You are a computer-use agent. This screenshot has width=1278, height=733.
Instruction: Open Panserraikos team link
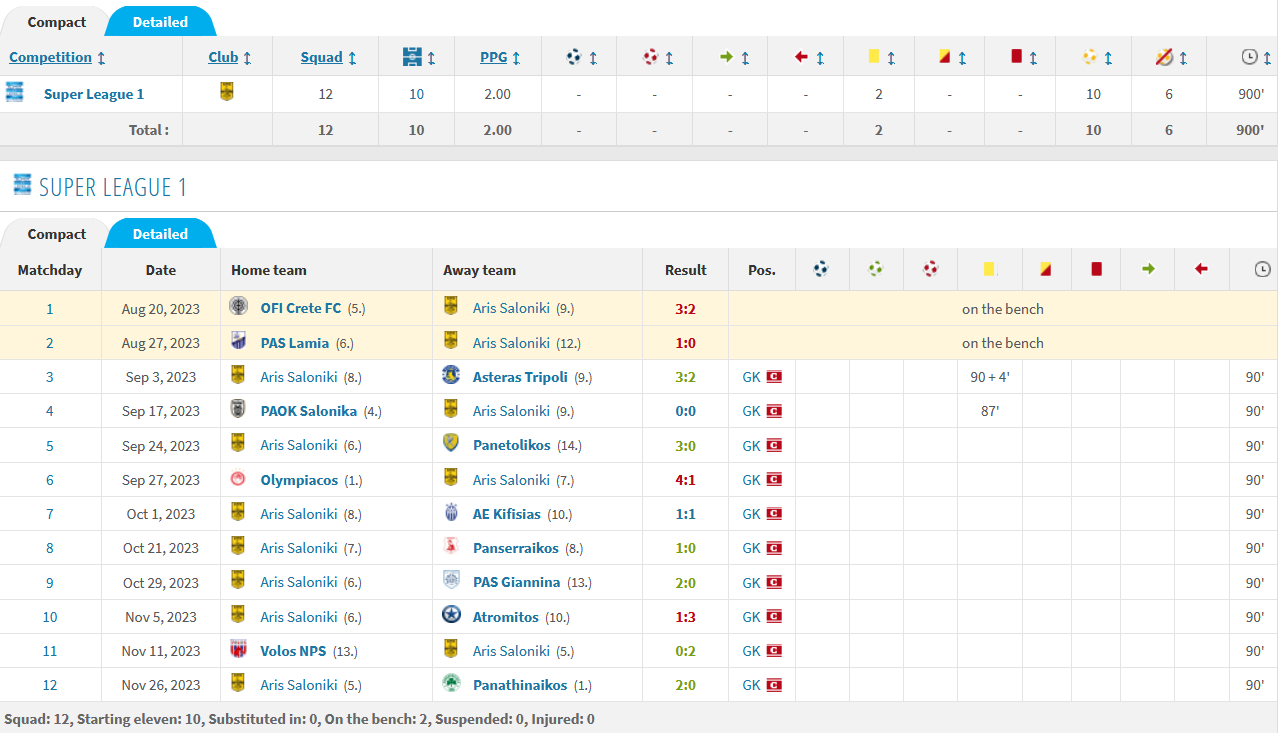click(516, 548)
